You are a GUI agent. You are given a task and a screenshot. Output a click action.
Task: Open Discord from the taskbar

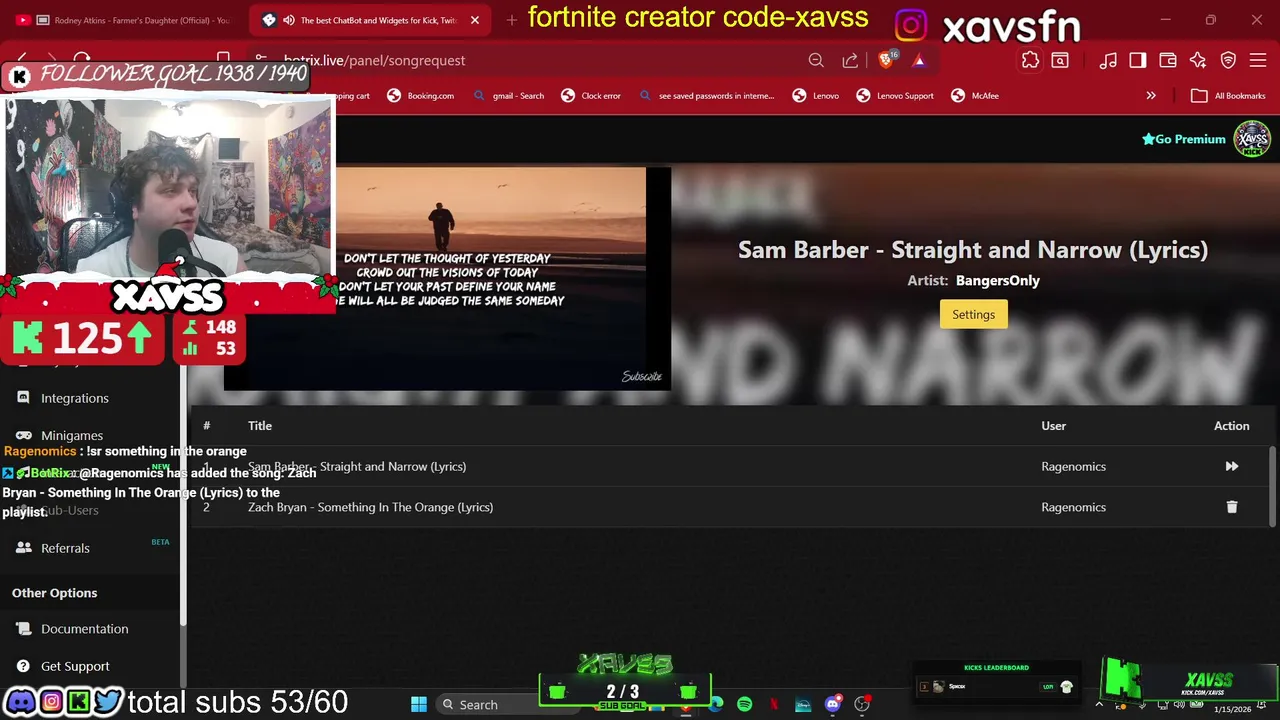(x=832, y=704)
